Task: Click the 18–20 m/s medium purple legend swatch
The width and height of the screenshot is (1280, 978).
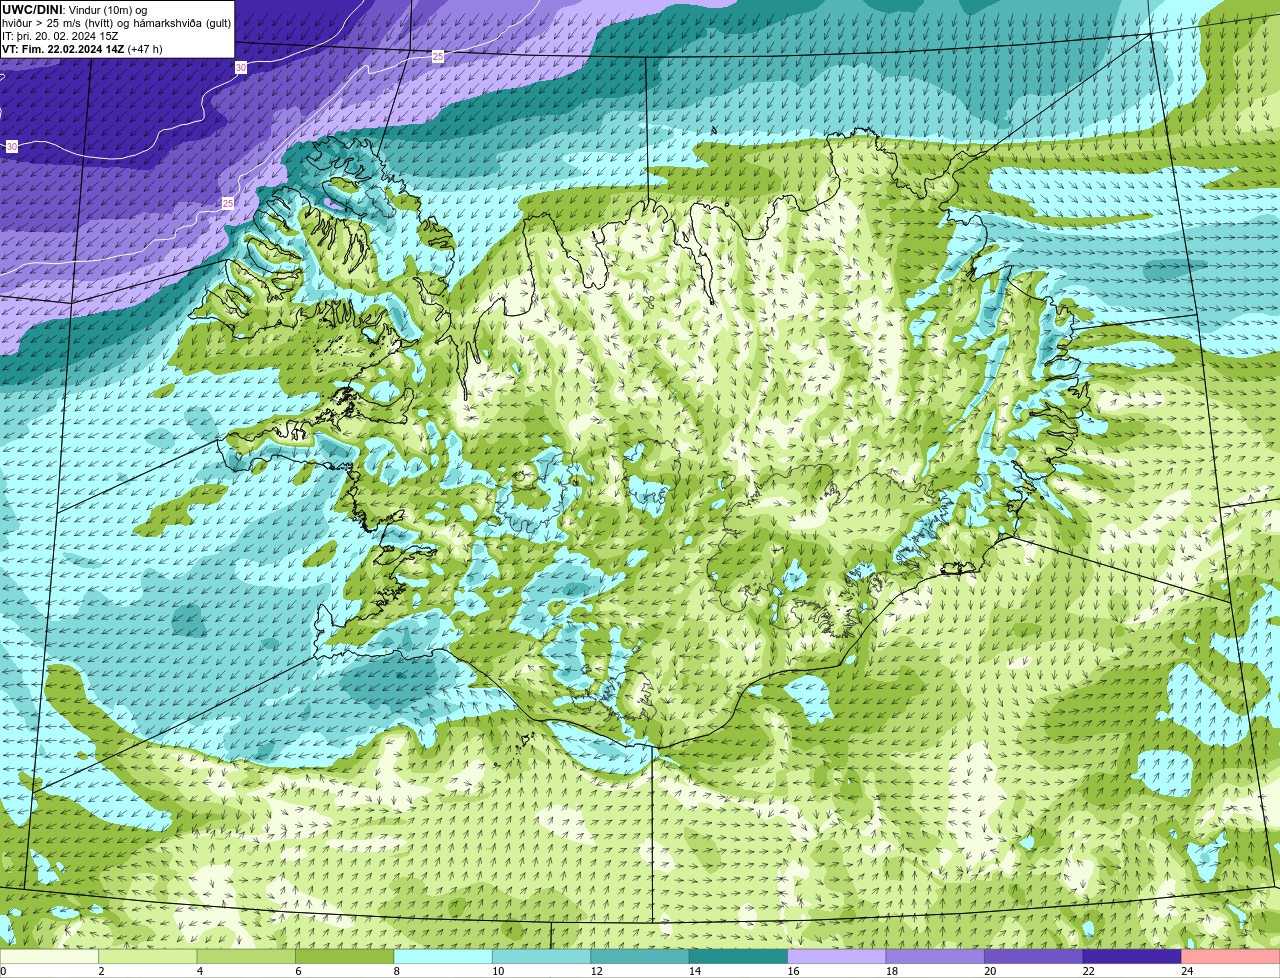Action: 935,956
